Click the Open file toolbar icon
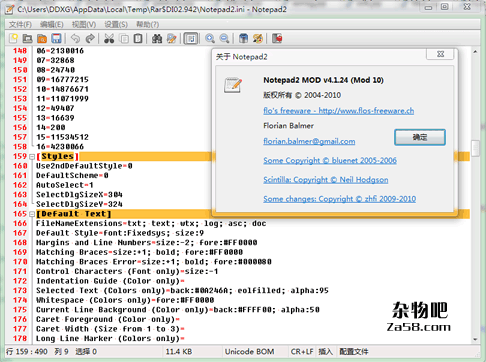The image size is (486, 362). [27, 39]
